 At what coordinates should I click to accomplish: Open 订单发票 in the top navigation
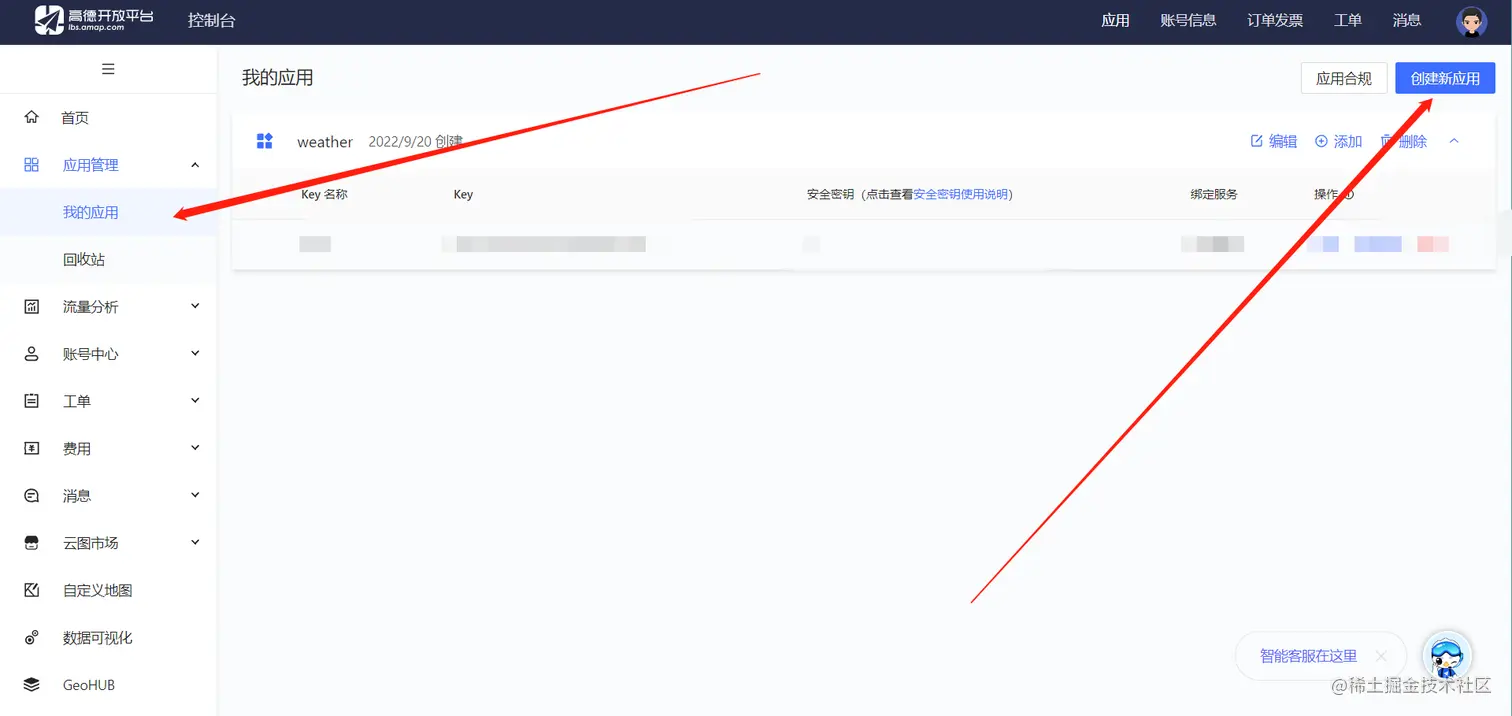pyautogui.click(x=1275, y=20)
